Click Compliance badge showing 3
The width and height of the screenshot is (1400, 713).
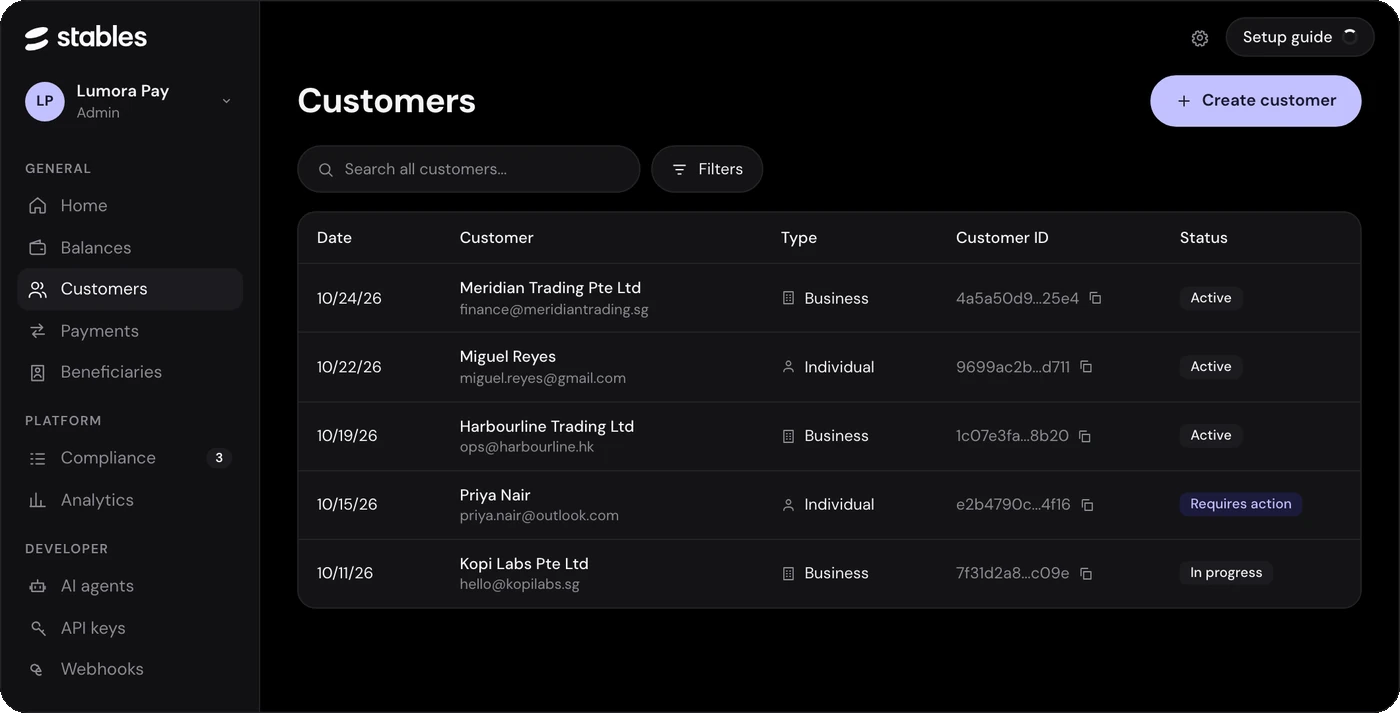[219, 458]
